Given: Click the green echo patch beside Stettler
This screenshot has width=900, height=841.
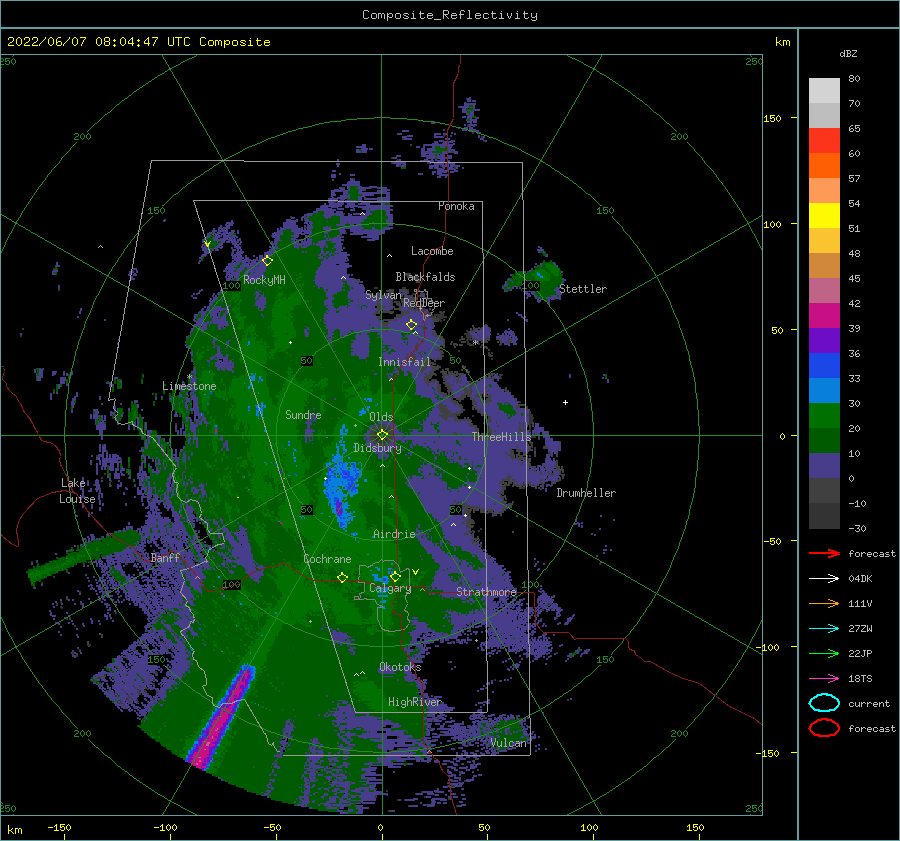Looking at the screenshot, I should point(536,278).
